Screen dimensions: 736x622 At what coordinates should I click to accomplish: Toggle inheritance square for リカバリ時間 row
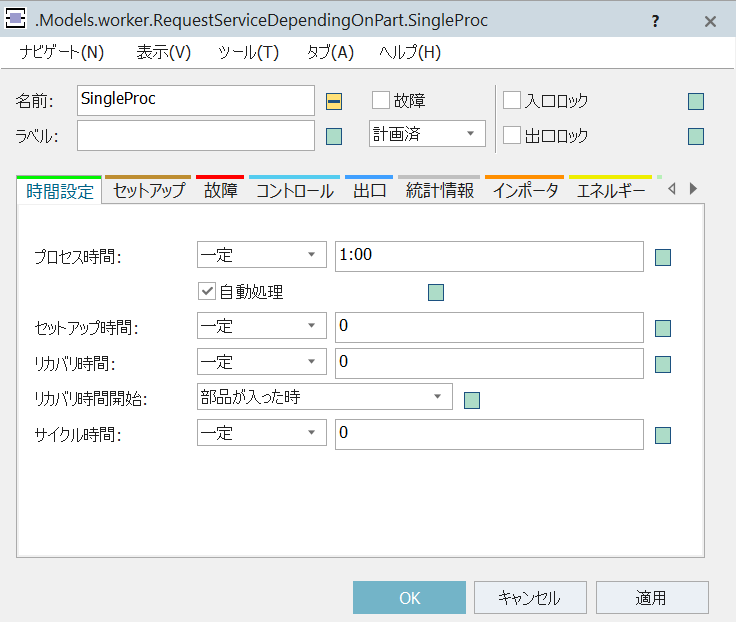(x=663, y=364)
